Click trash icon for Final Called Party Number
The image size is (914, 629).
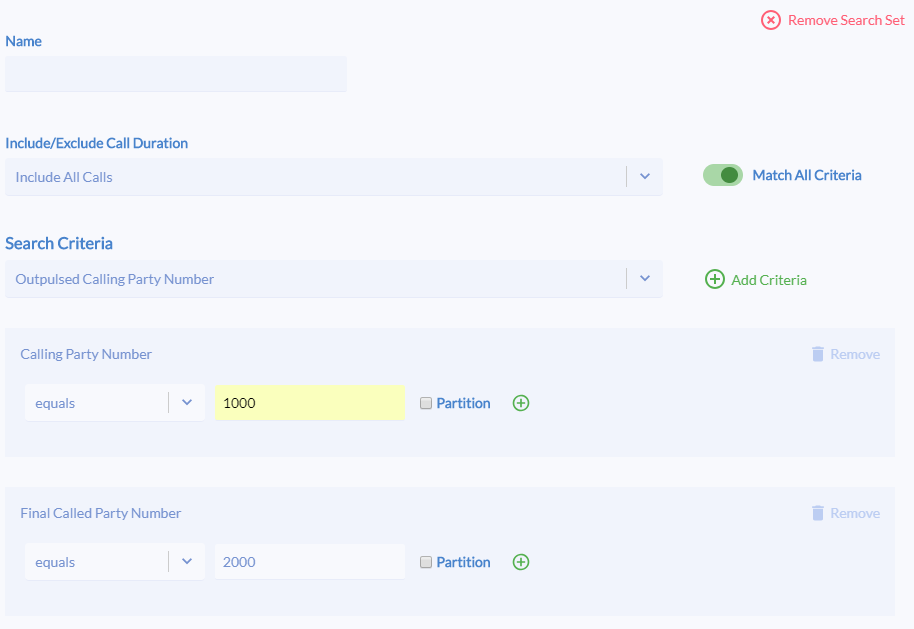818,513
